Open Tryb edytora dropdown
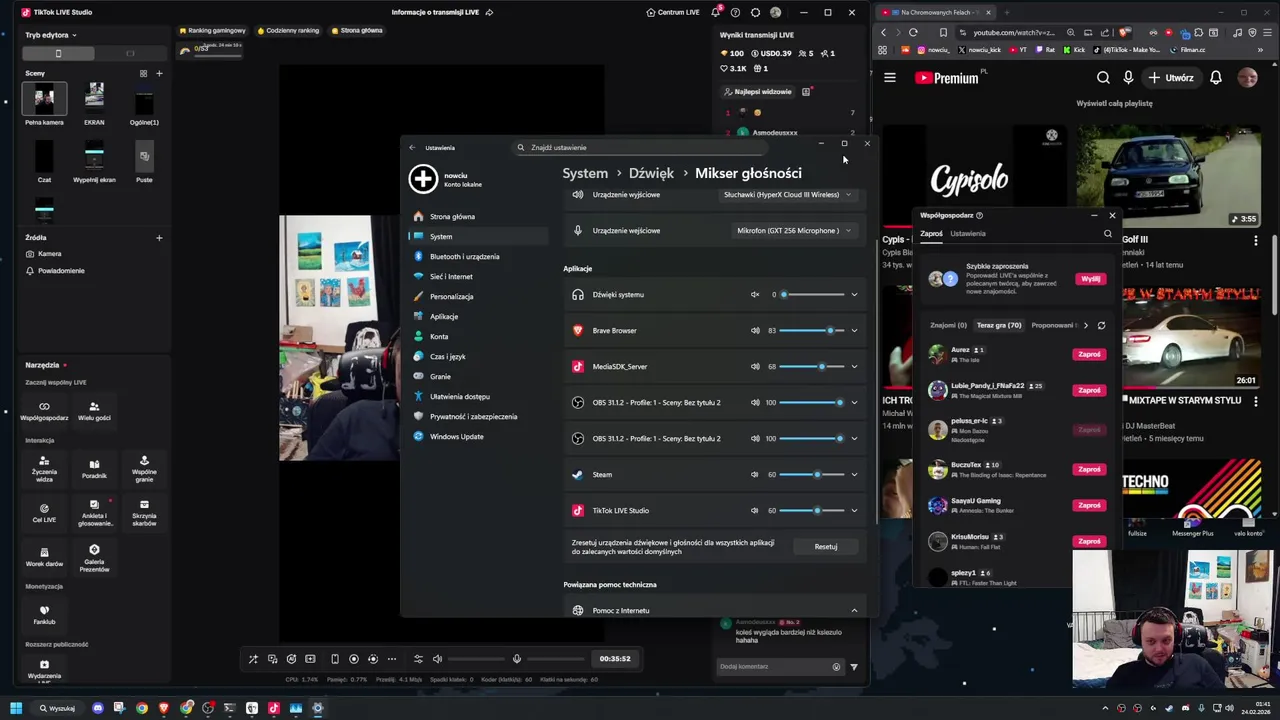1280x720 pixels. pyautogui.click(x=51, y=35)
